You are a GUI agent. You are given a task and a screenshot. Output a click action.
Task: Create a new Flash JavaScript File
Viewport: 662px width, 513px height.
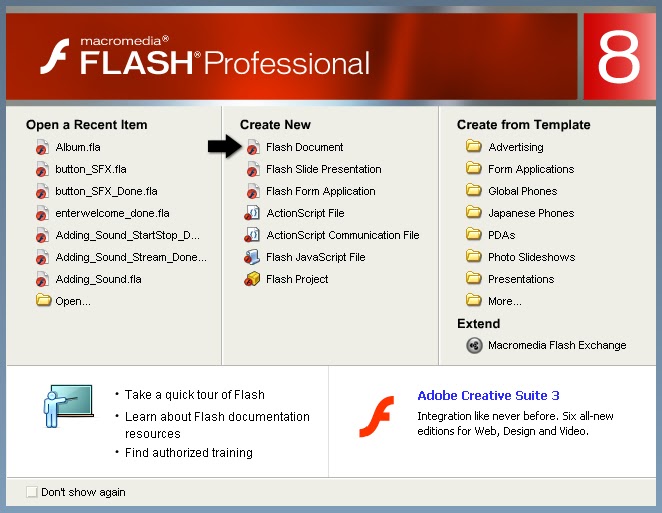[x=315, y=257]
